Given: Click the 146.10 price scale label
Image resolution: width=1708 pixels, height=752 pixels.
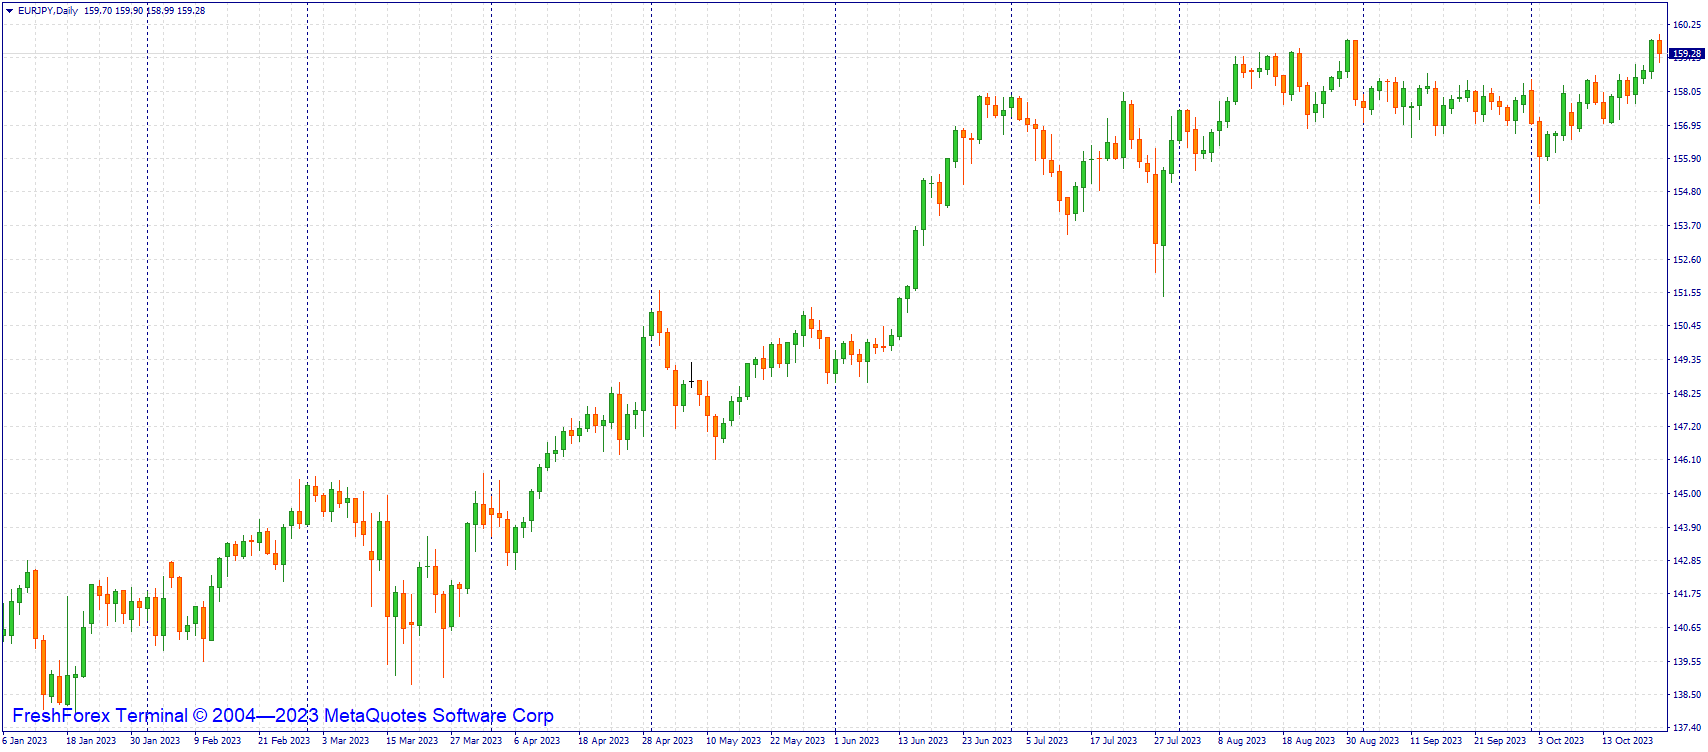Looking at the screenshot, I should (1686, 460).
